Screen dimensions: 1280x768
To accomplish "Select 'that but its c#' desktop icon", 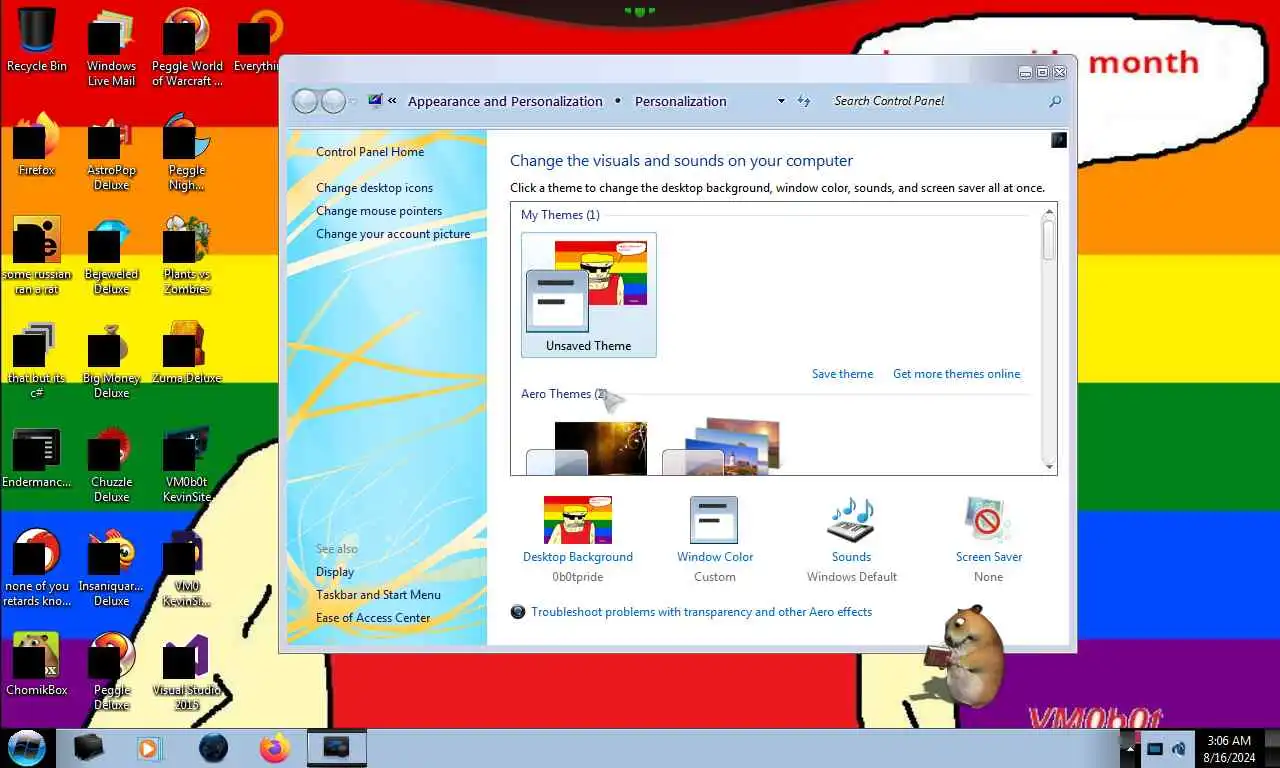I will click(37, 359).
